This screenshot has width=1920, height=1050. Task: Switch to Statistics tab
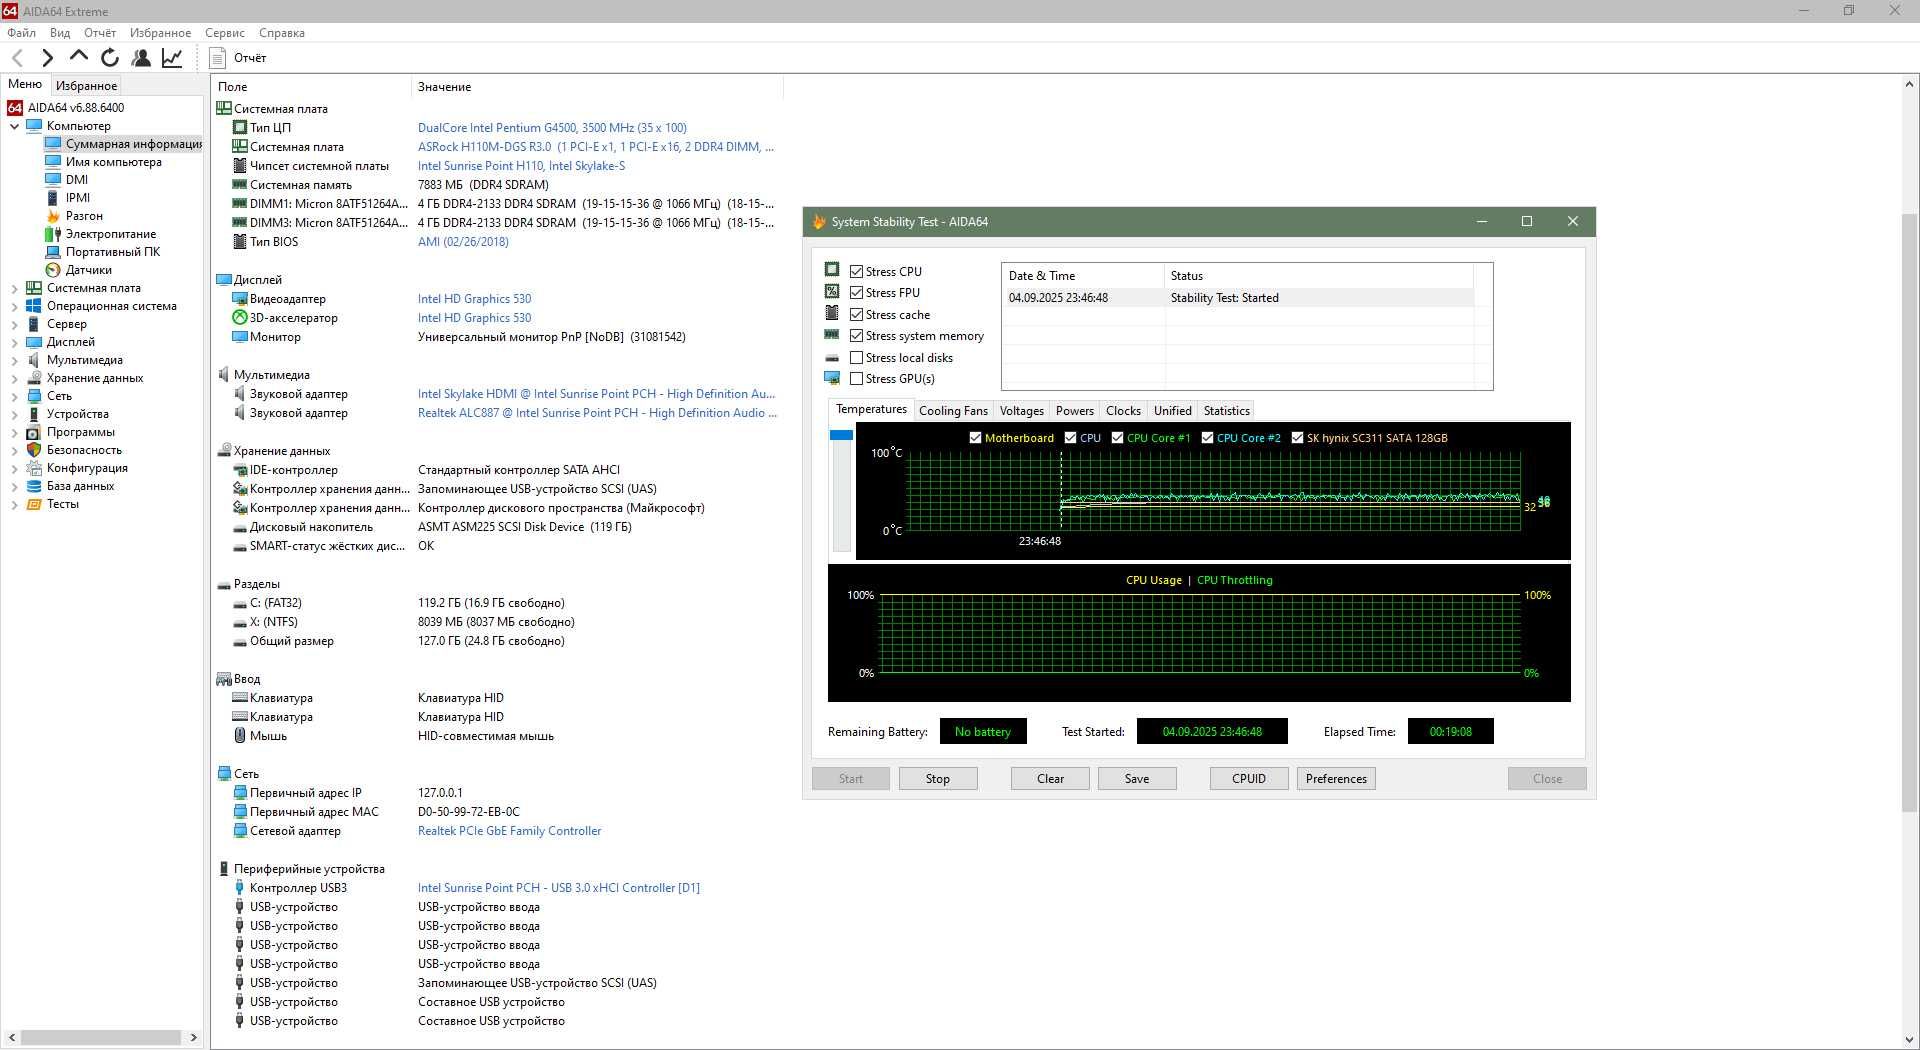coord(1226,411)
